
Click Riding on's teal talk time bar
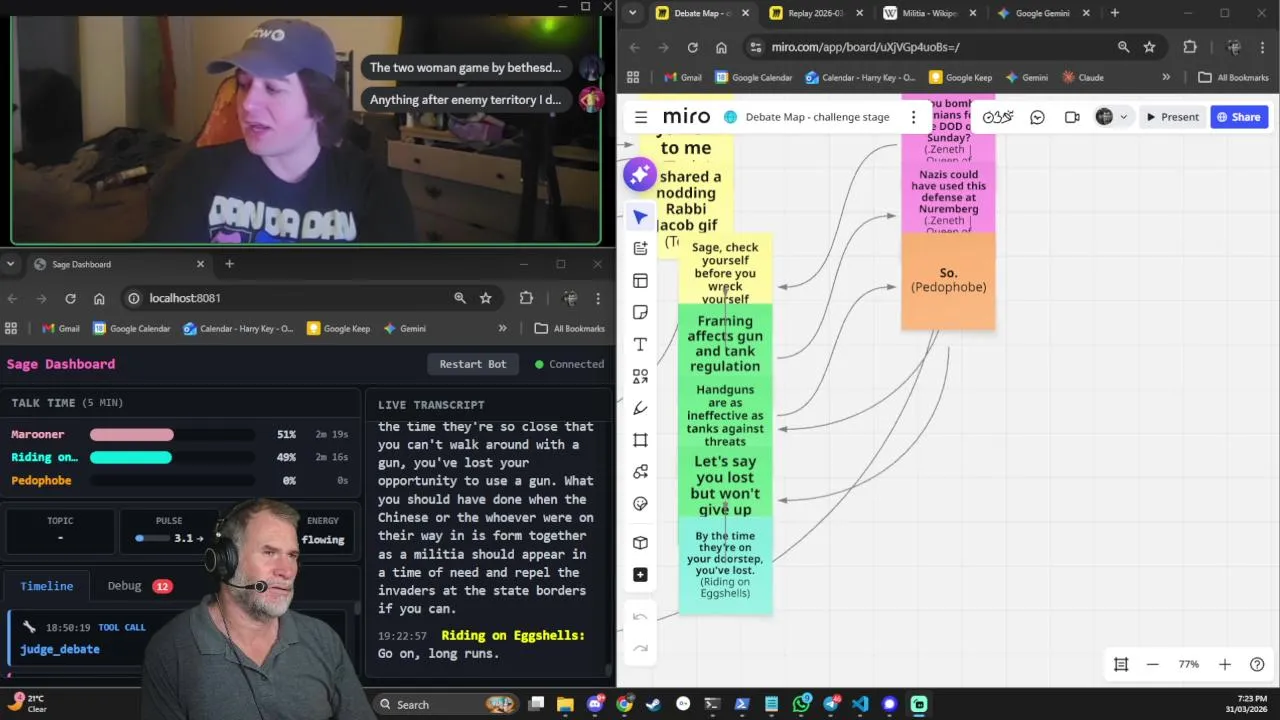[131, 457]
